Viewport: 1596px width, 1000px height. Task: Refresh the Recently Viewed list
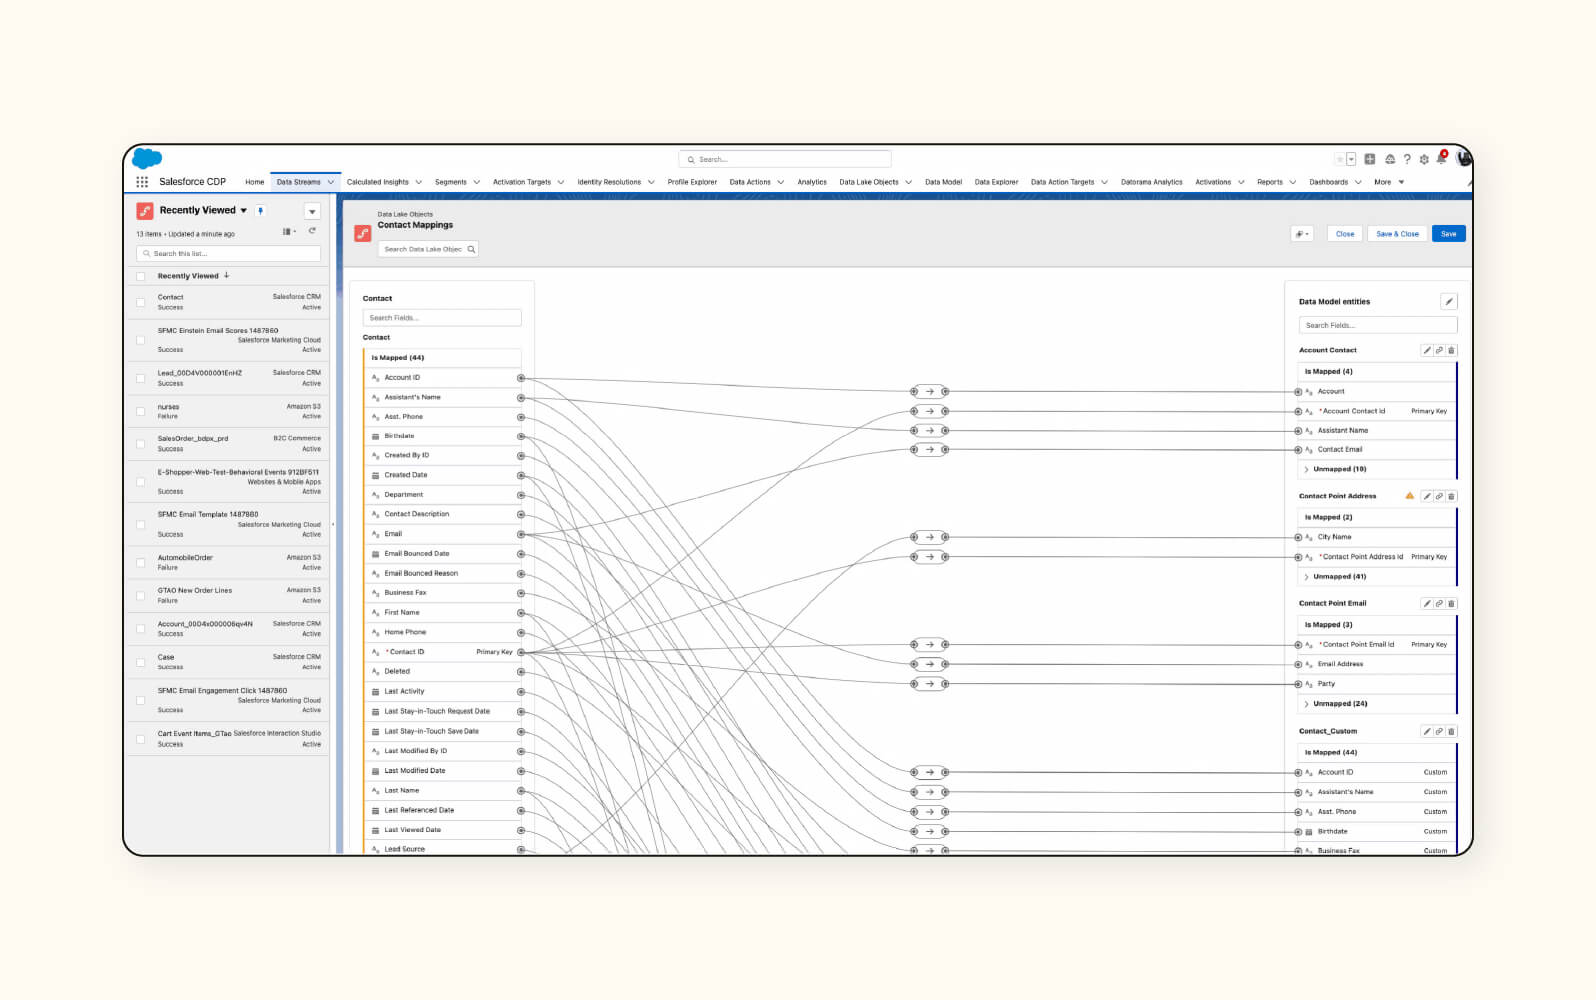(x=312, y=232)
